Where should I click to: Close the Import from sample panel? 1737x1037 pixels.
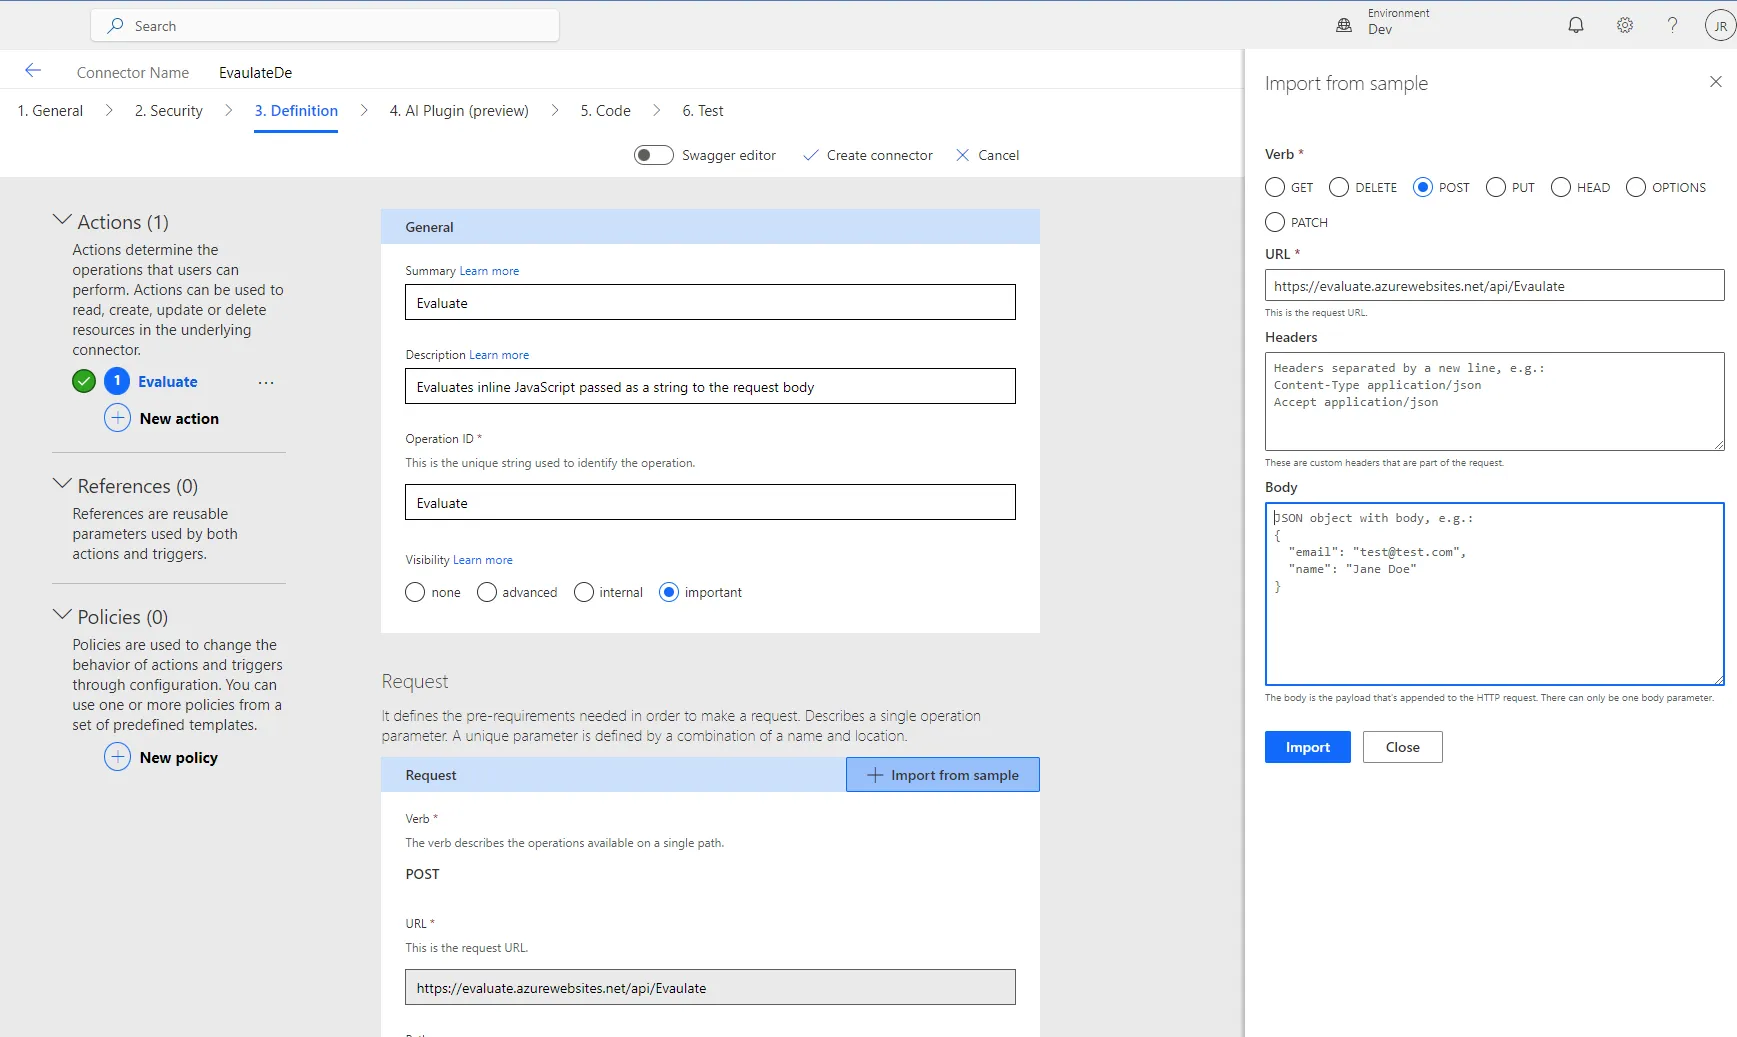click(1715, 82)
